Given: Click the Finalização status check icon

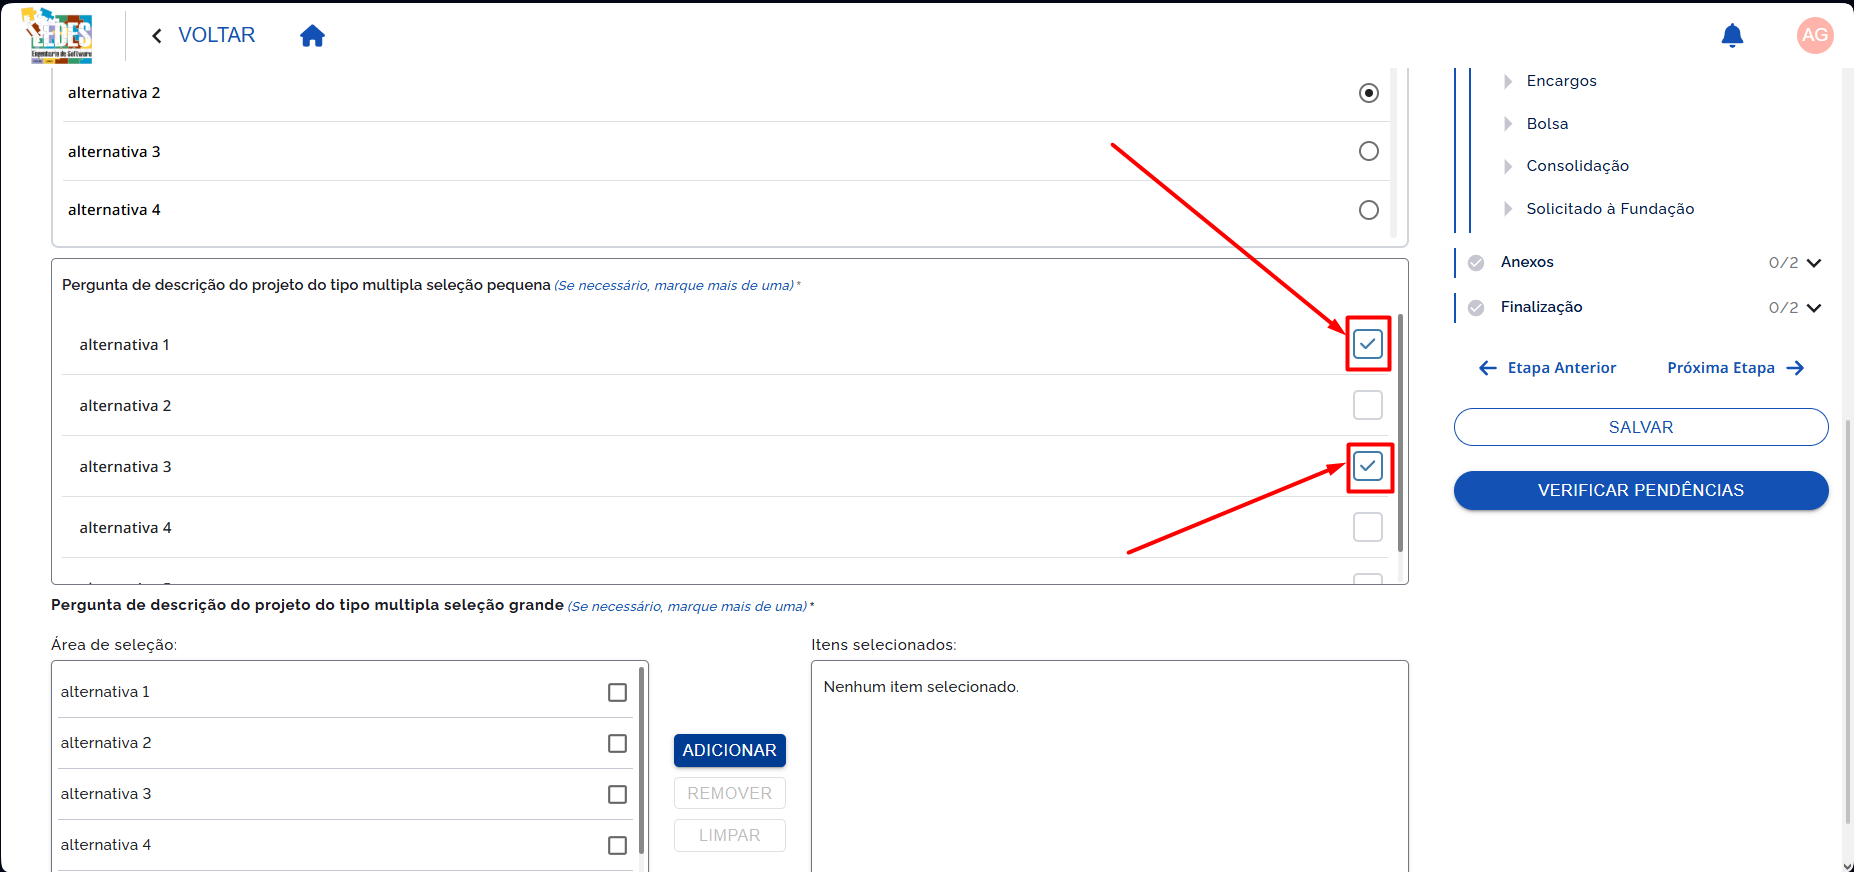Looking at the screenshot, I should coord(1476,308).
